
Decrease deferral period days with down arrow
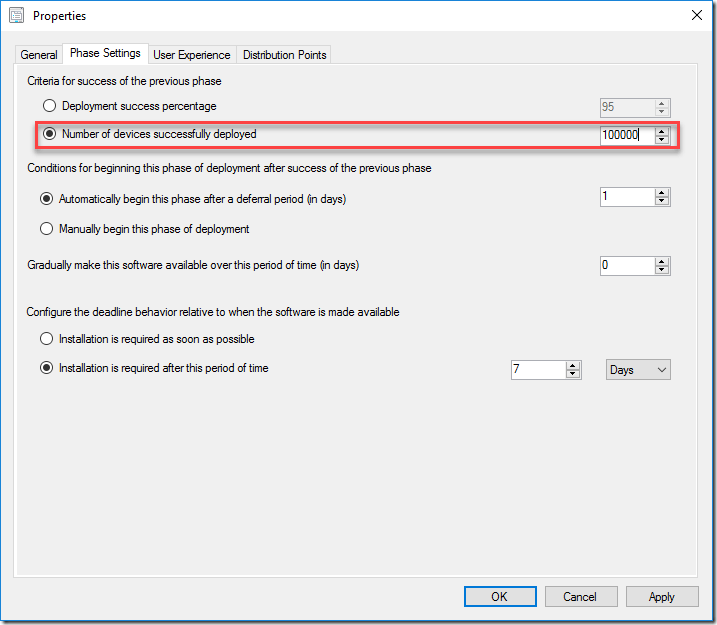(x=662, y=202)
